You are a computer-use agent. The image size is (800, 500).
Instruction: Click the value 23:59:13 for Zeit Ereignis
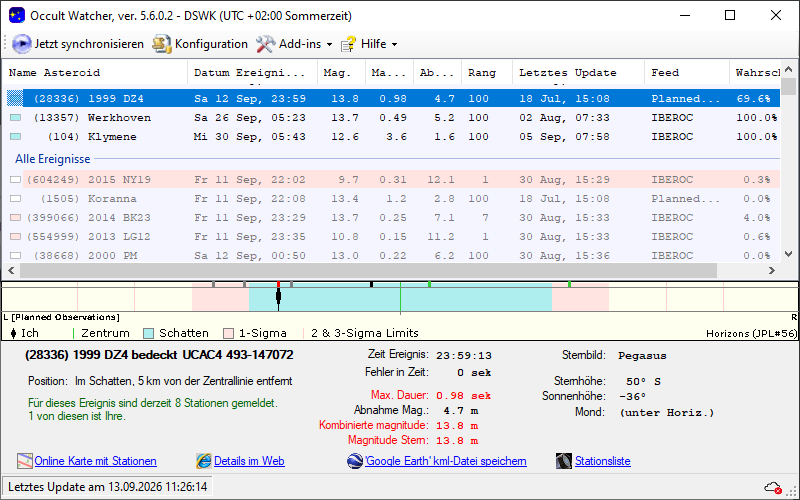pos(464,355)
